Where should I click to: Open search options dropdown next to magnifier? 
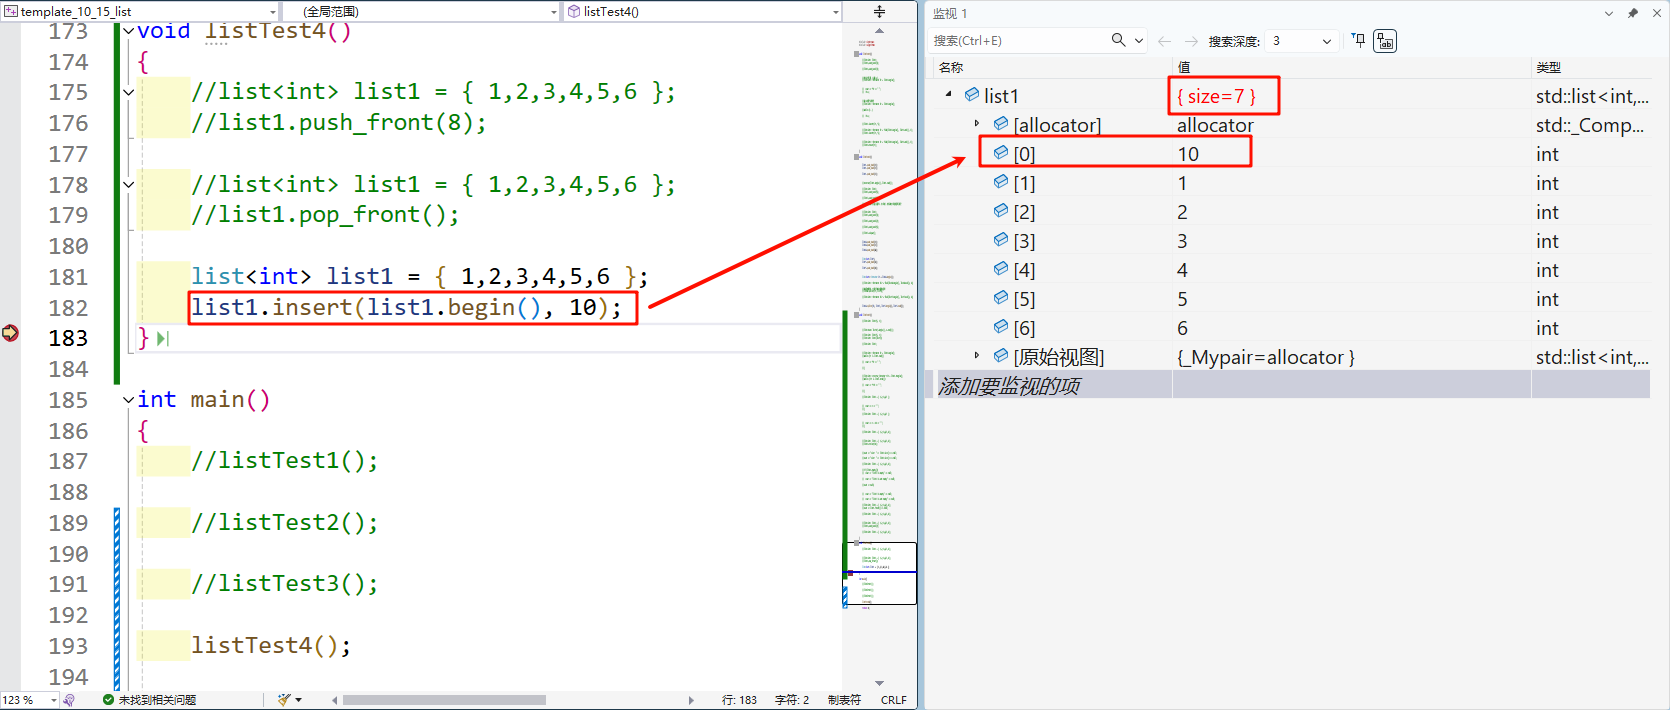1139,41
